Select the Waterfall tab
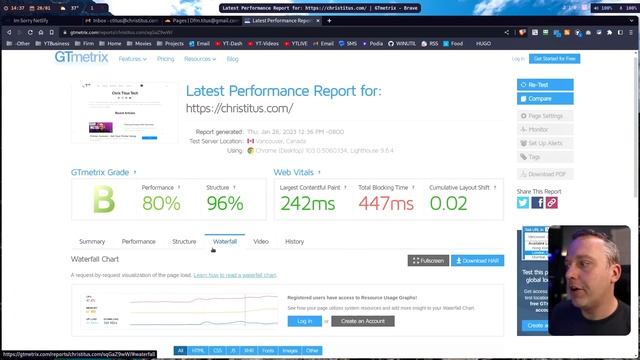 pos(224,242)
